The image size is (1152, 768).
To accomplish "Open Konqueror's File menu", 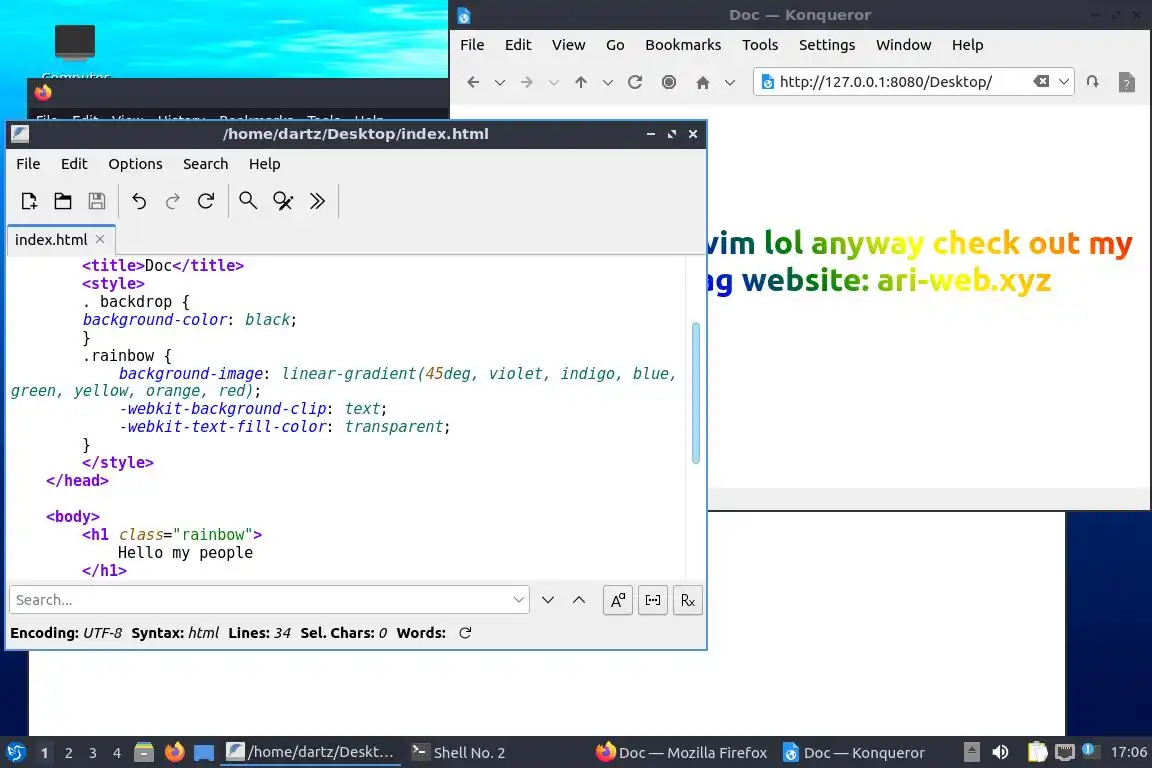I will click(x=472, y=45).
